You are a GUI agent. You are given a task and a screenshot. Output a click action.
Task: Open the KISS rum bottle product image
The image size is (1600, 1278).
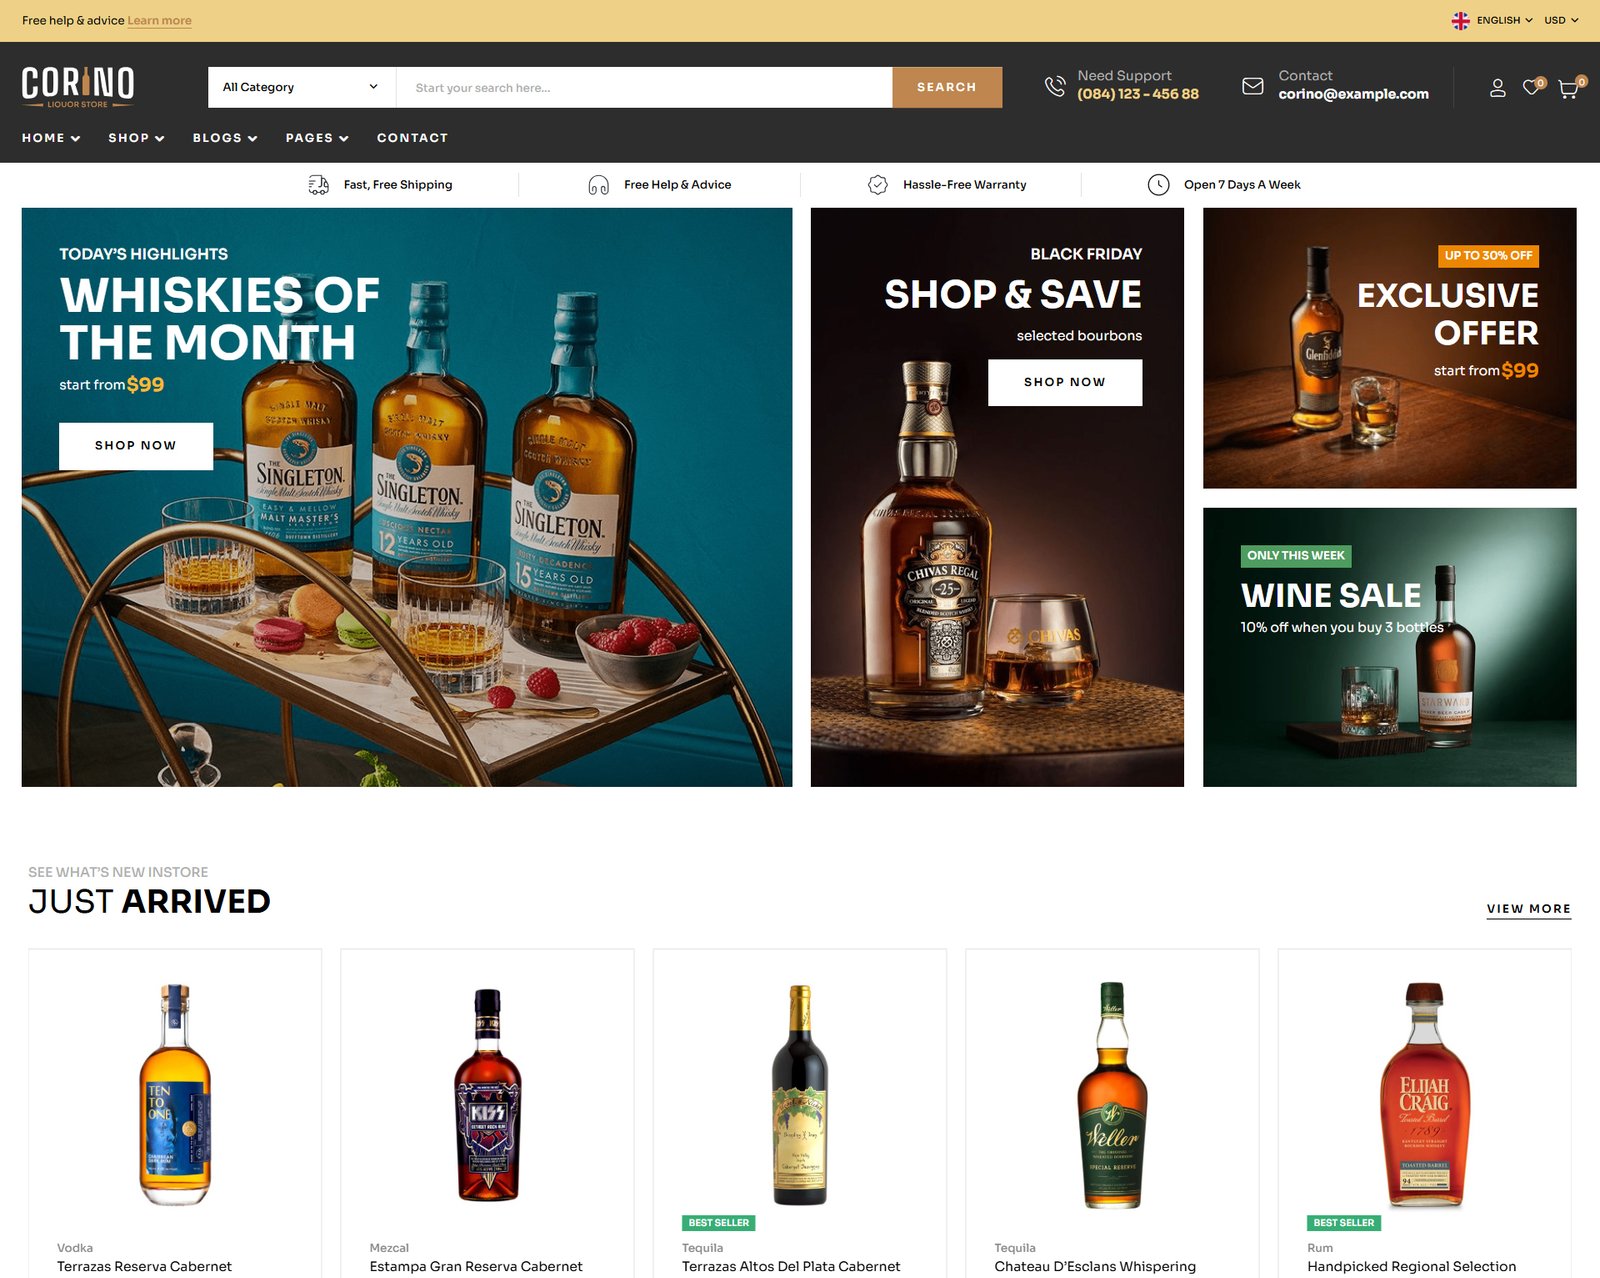tap(488, 1094)
